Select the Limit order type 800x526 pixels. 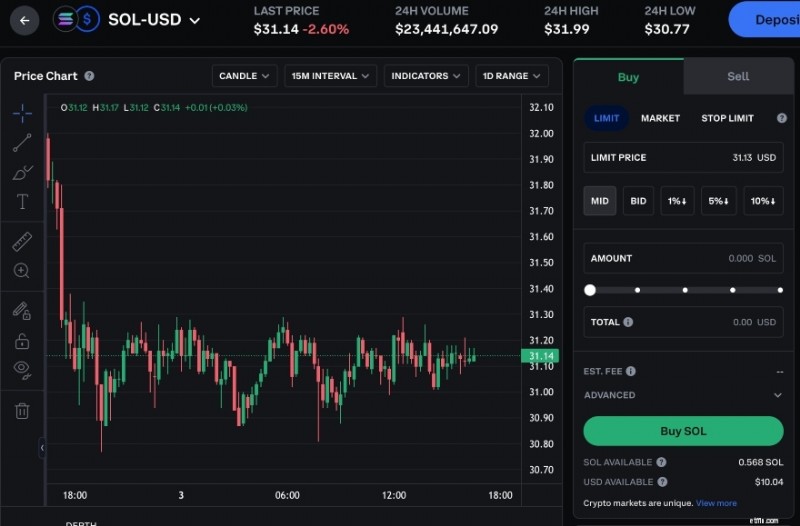pos(606,118)
